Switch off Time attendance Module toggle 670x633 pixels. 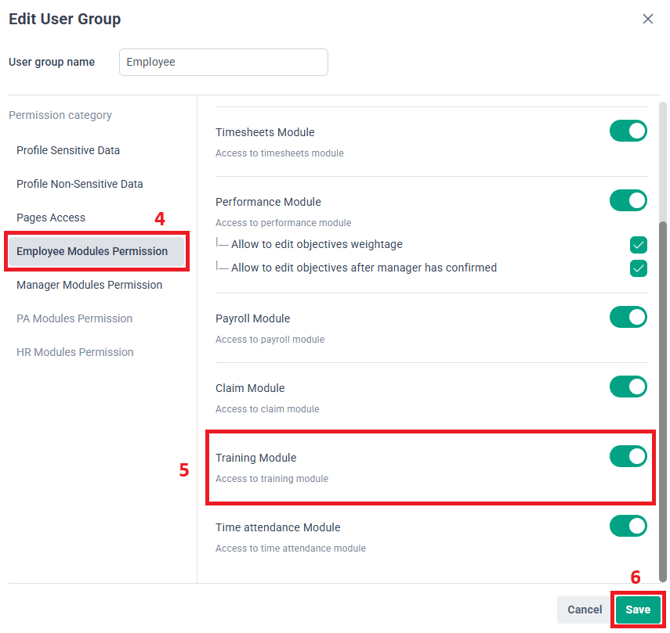pos(628,526)
